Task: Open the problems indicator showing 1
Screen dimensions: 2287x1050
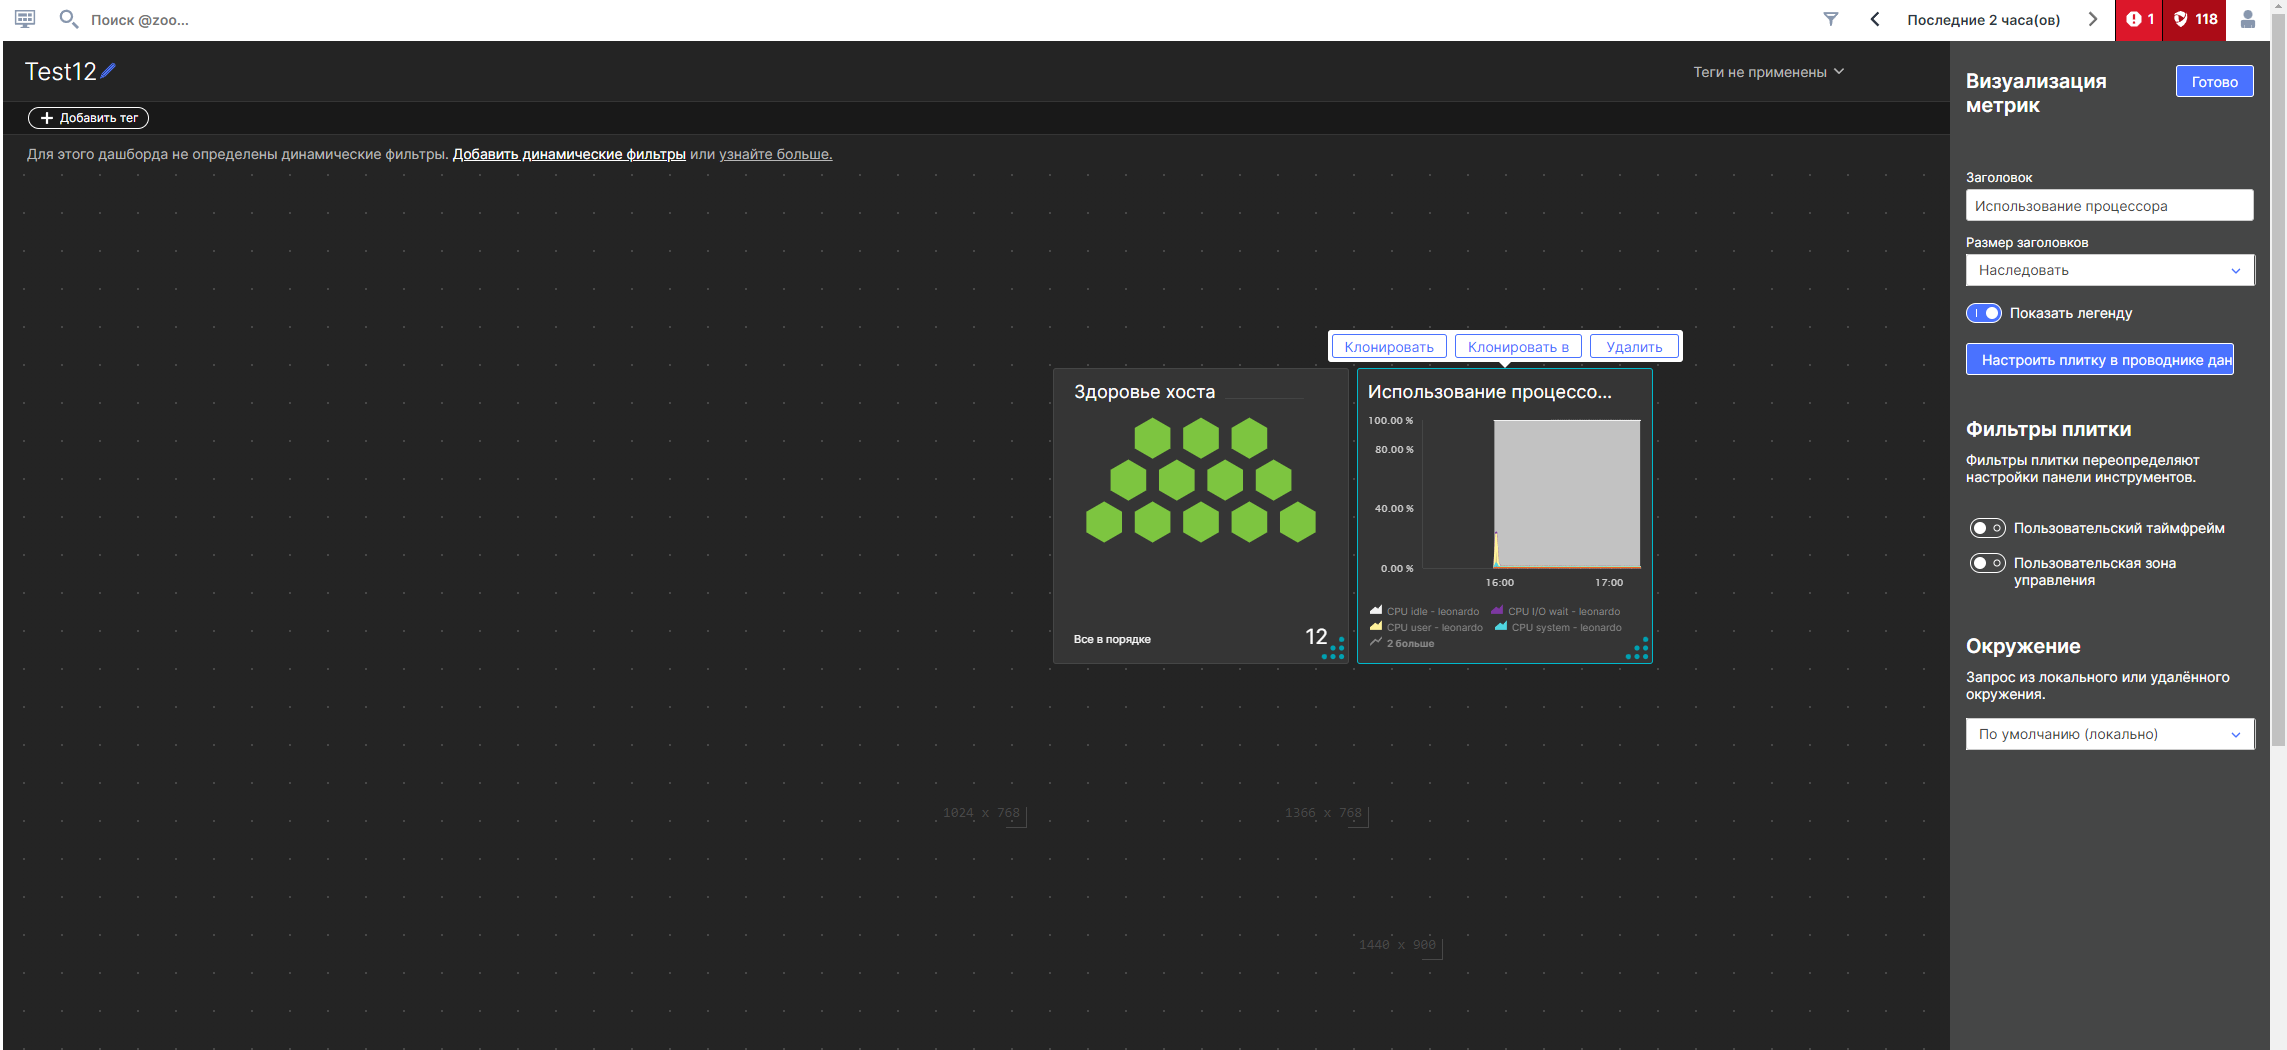Action: (x=2139, y=19)
